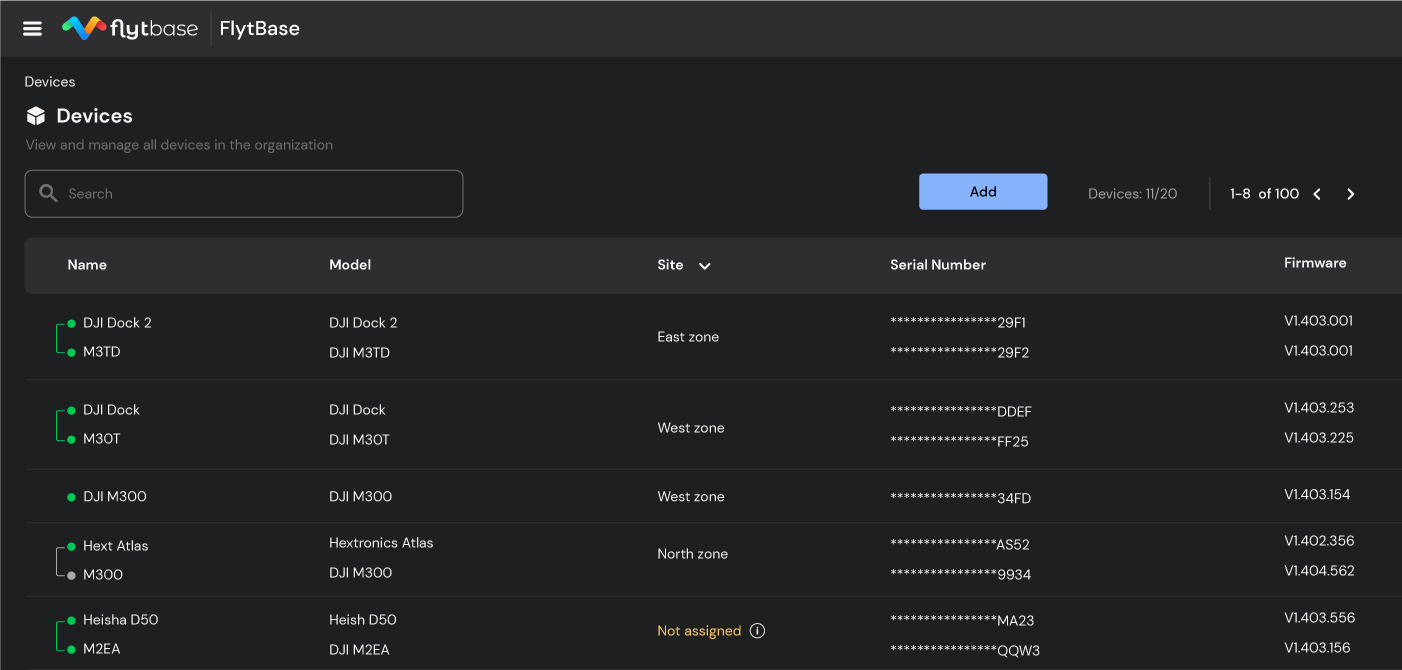Click firmware version V1.403.556
The height and width of the screenshot is (670, 1402).
[x=1319, y=618]
